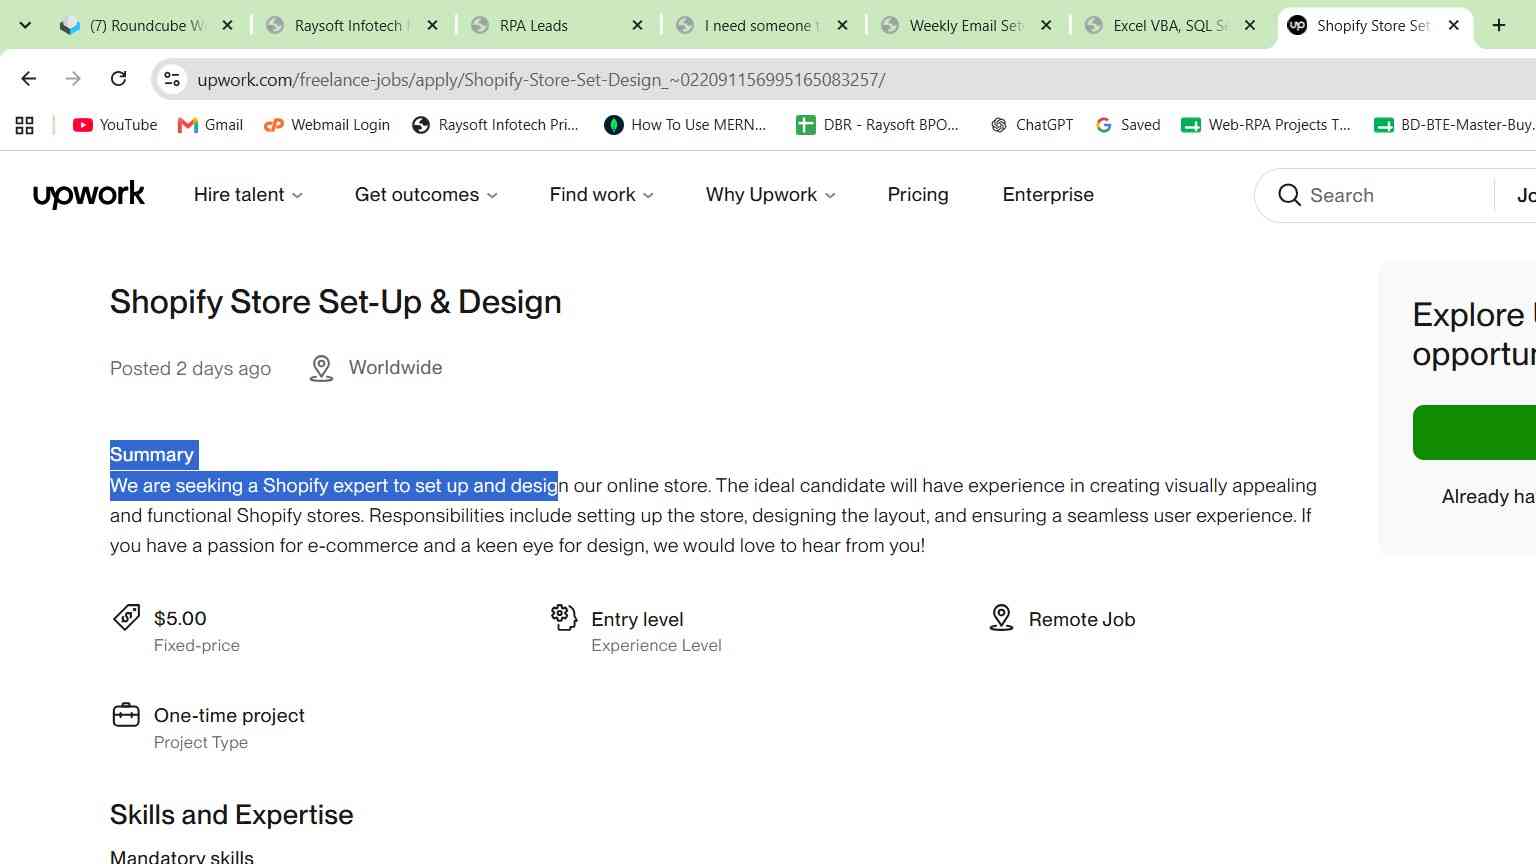The width and height of the screenshot is (1536, 864).
Task: Expand the Why Upwork menu
Action: coord(770,195)
